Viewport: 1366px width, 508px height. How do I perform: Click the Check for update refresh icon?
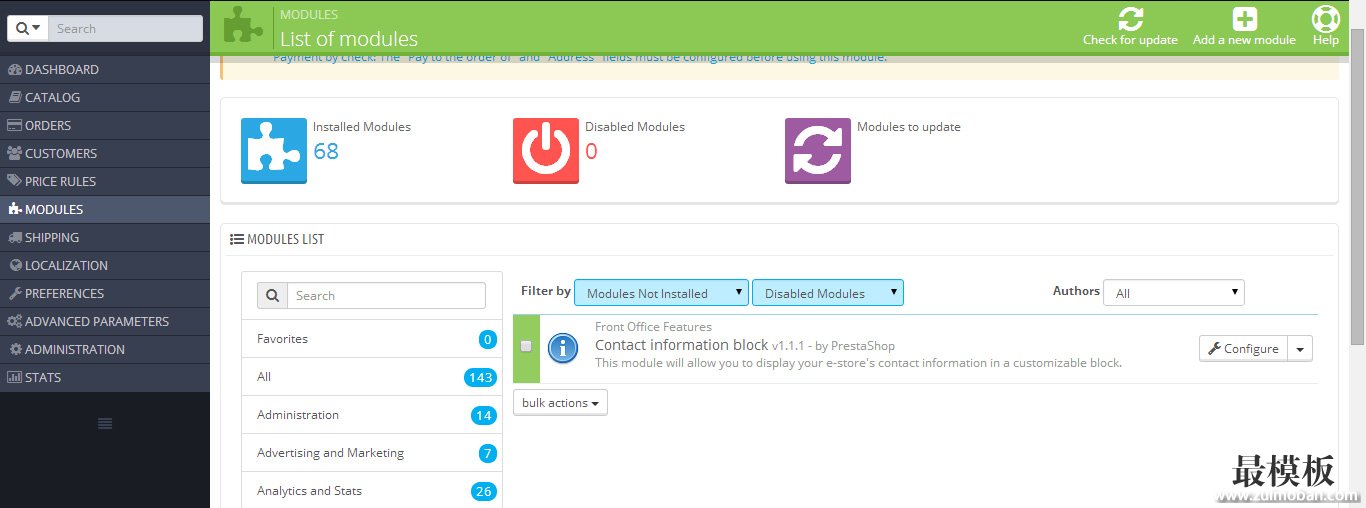[x=1130, y=18]
